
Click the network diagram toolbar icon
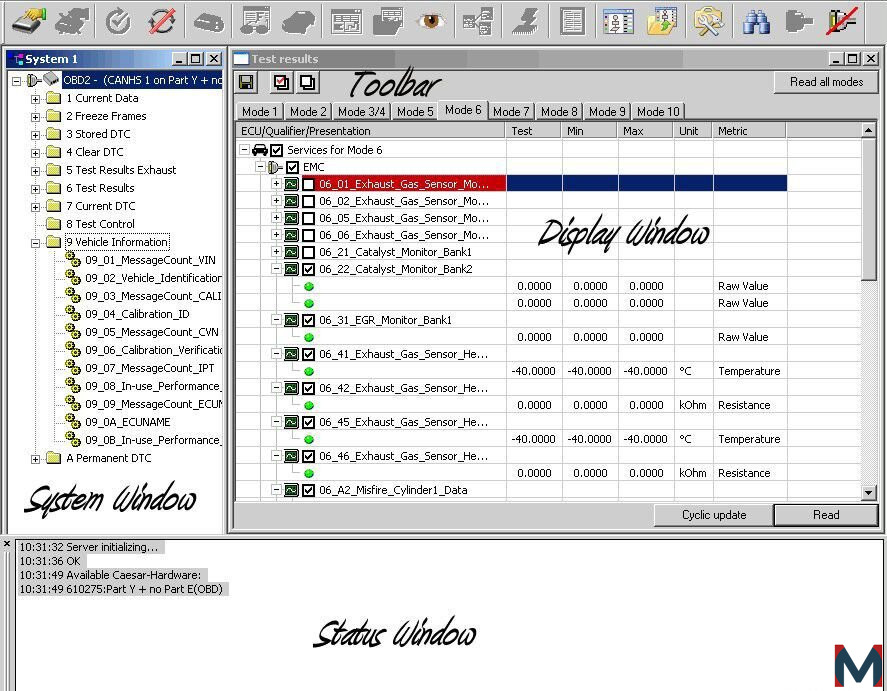[478, 23]
